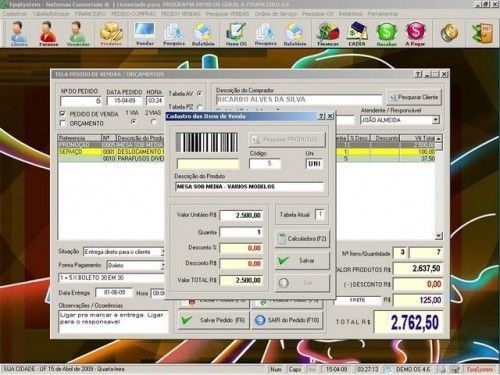Viewport: 500px width, 375px height.
Task: Open the Fornecedores toolbar icon
Action: (48, 33)
